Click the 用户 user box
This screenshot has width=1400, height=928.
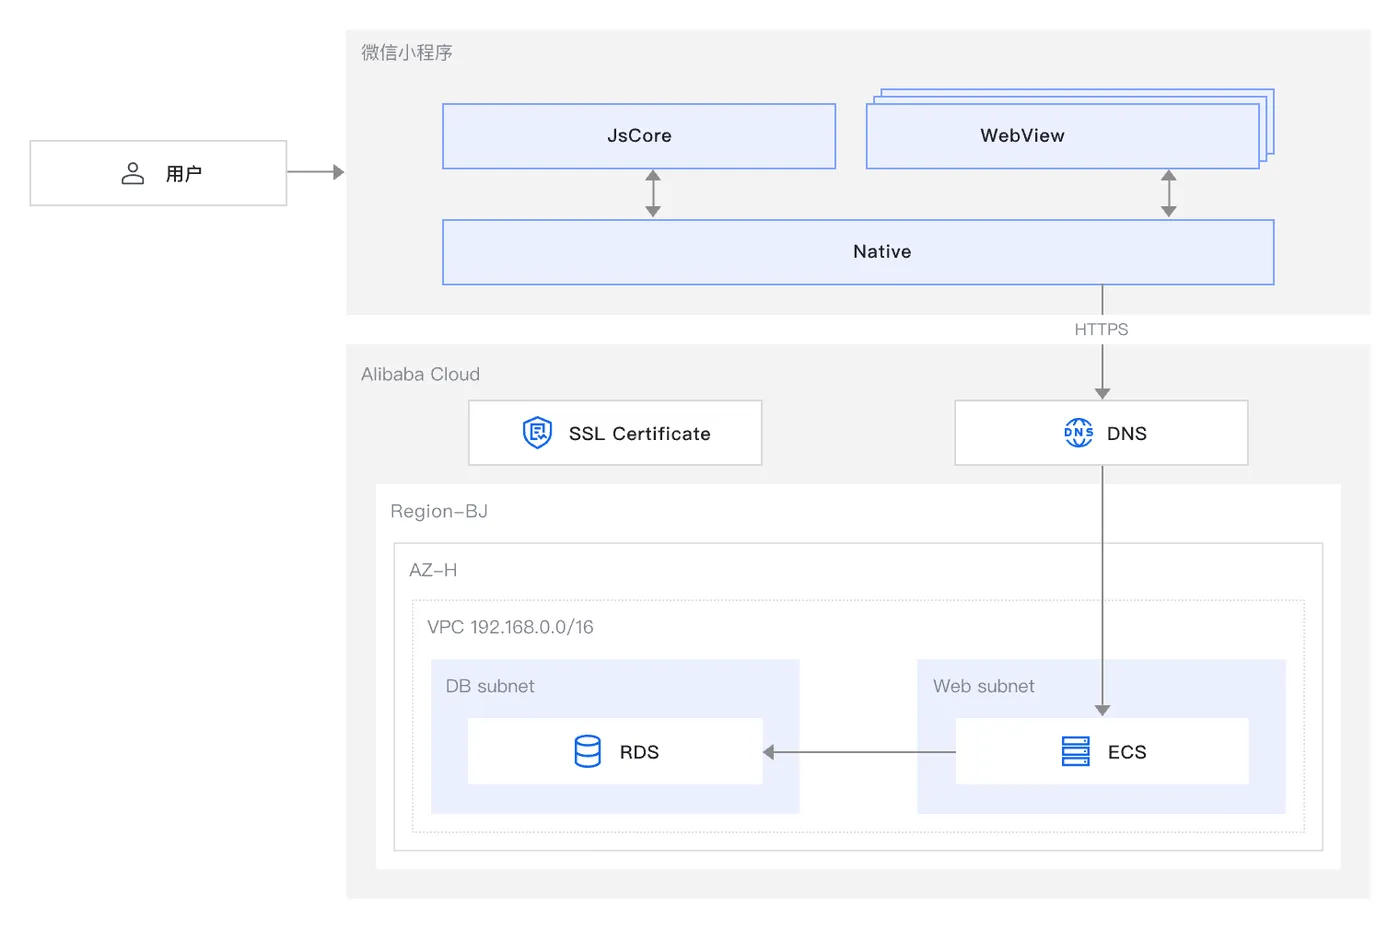158,173
